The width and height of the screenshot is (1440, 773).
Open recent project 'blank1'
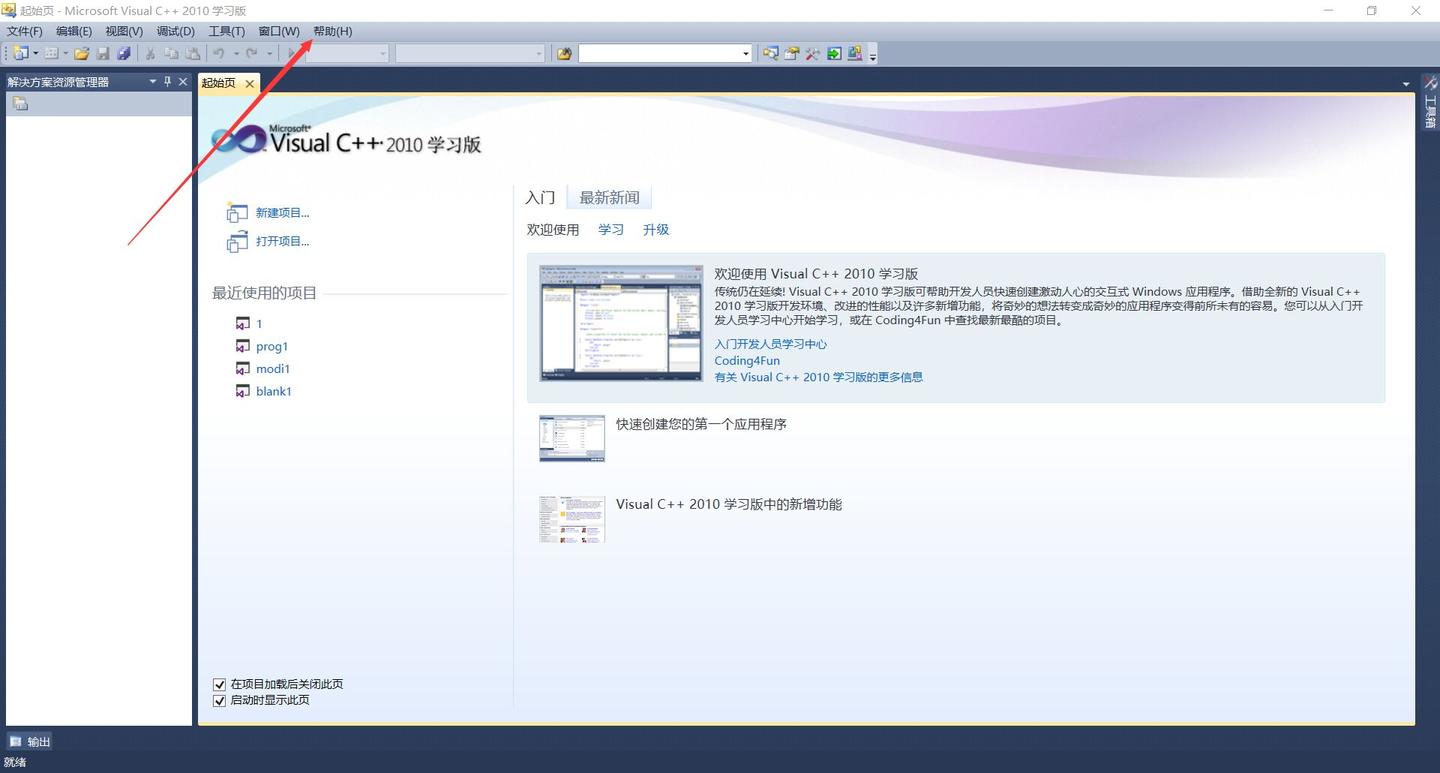(x=274, y=391)
